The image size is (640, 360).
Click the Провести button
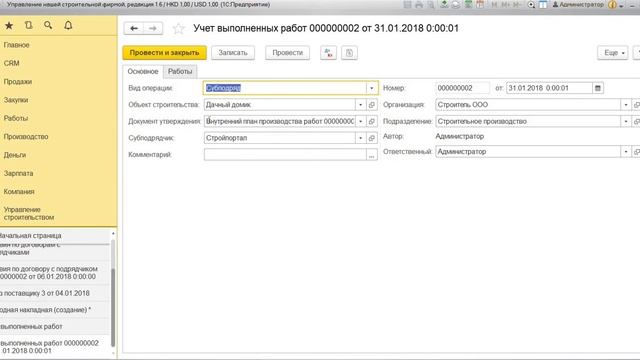tap(288, 53)
